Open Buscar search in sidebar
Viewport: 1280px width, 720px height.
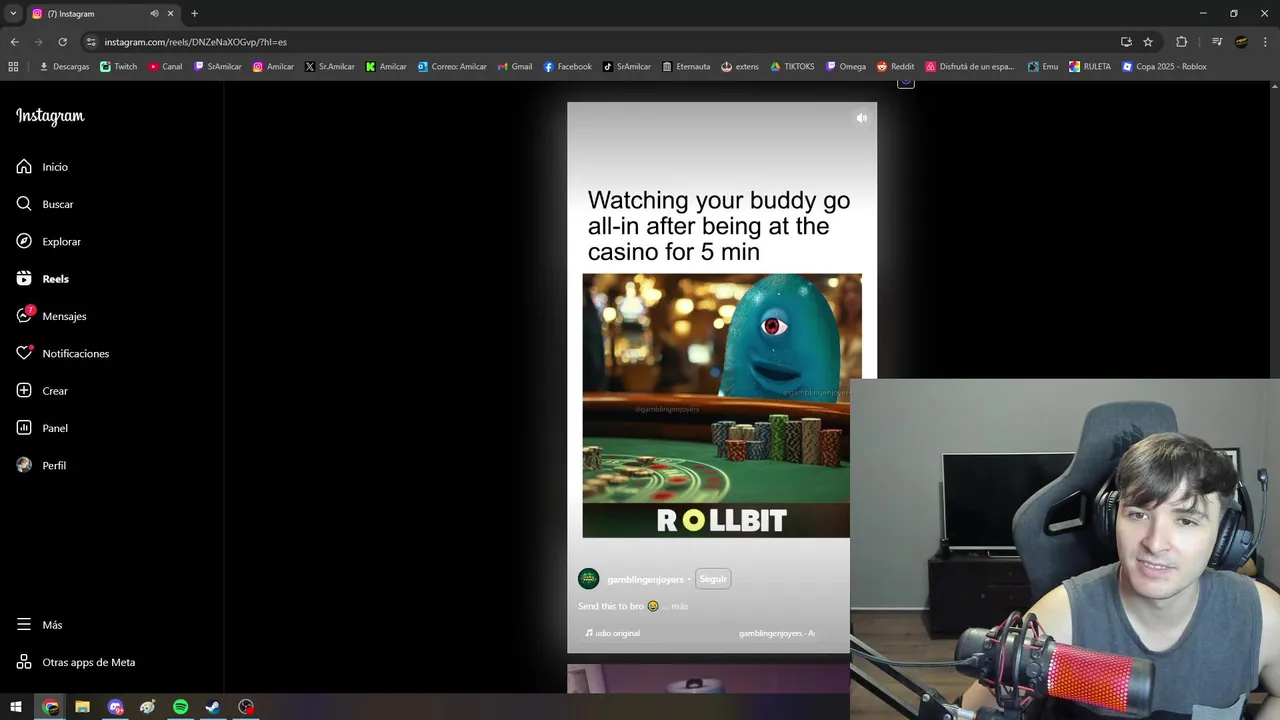pyautogui.click(x=45, y=204)
